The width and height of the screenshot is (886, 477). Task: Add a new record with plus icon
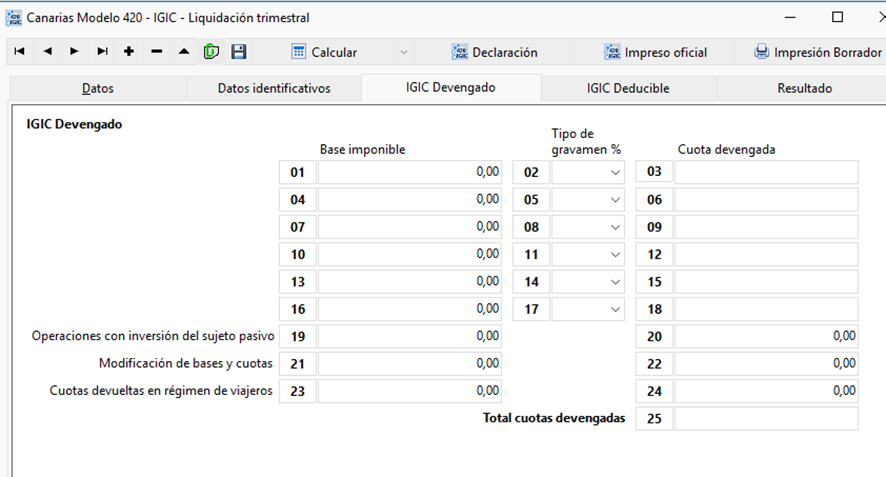pyautogui.click(x=129, y=51)
